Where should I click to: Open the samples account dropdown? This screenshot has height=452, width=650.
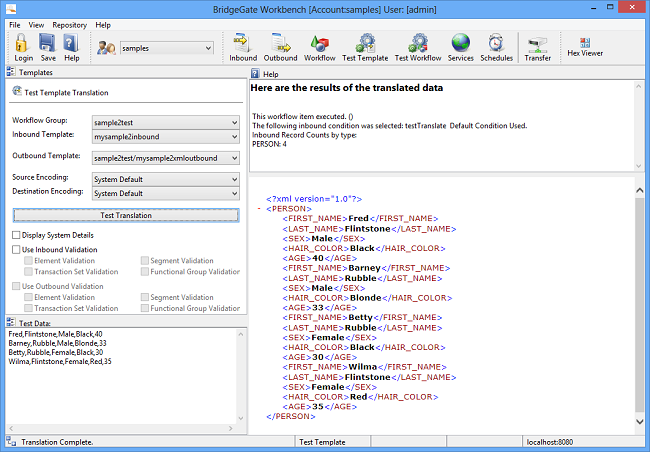(x=208, y=48)
